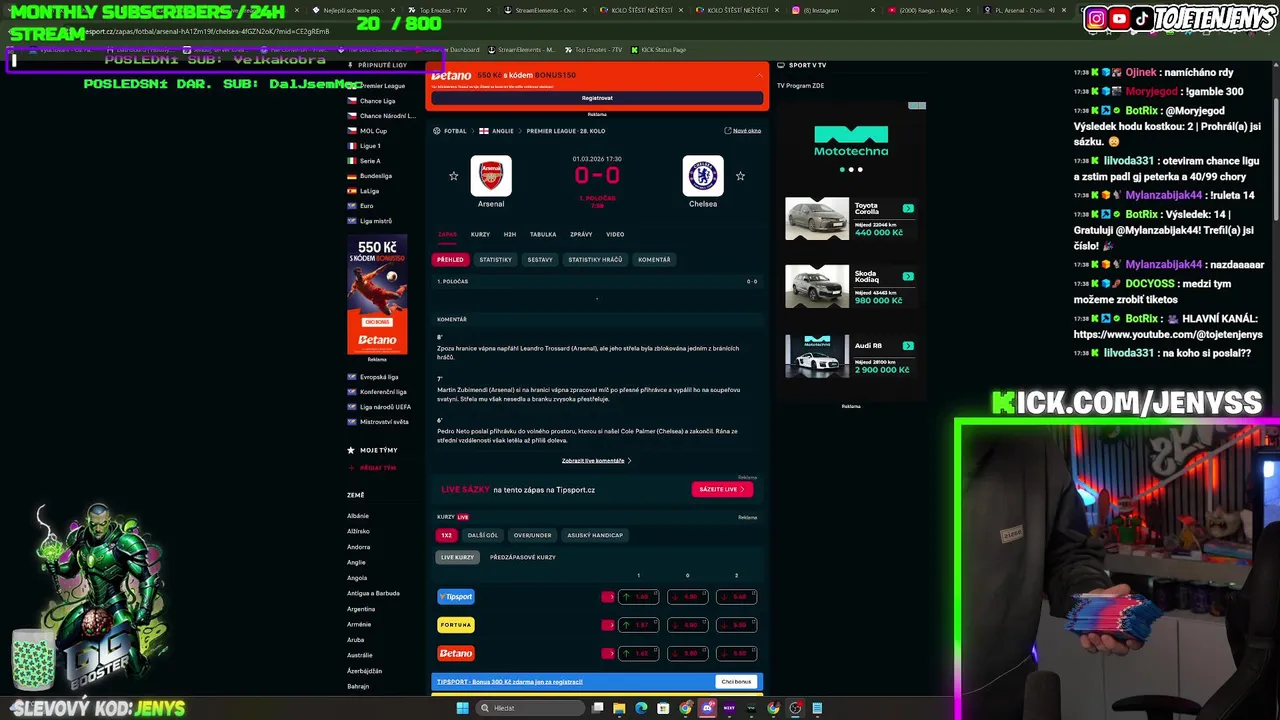1280x720 pixels.
Task: Select the STATISTIKY HRÁČŮ sub-tab
Action: [595, 259]
